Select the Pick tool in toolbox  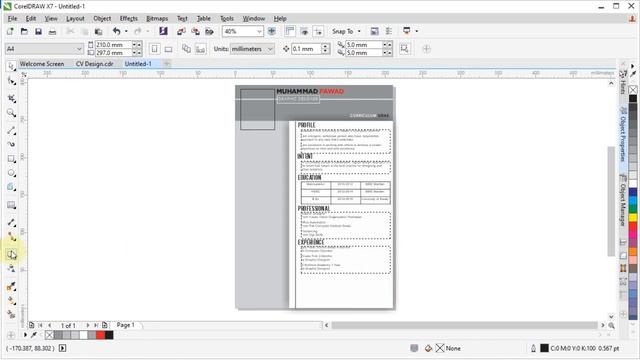[x=11, y=66]
